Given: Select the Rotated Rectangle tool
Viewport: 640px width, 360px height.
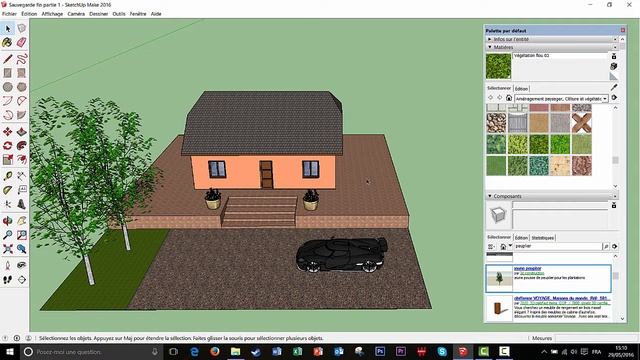Looking at the screenshot, I should (x=22, y=73).
